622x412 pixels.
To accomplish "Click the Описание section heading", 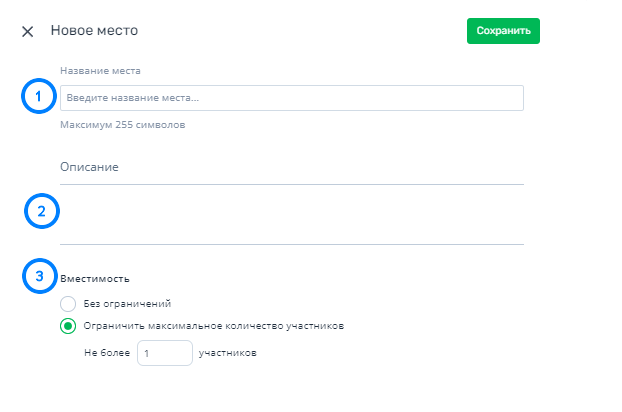I will click(89, 167).
